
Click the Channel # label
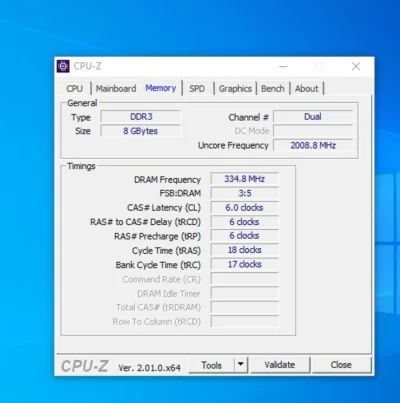coord(248,117)
